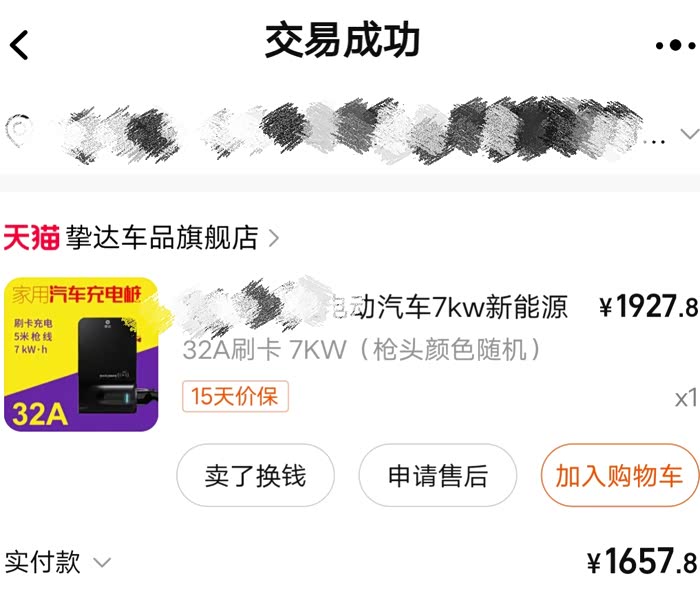Viewport: 700px width, 600px height.
Task: Tap the back arrow icon
Action: (19, 45)
